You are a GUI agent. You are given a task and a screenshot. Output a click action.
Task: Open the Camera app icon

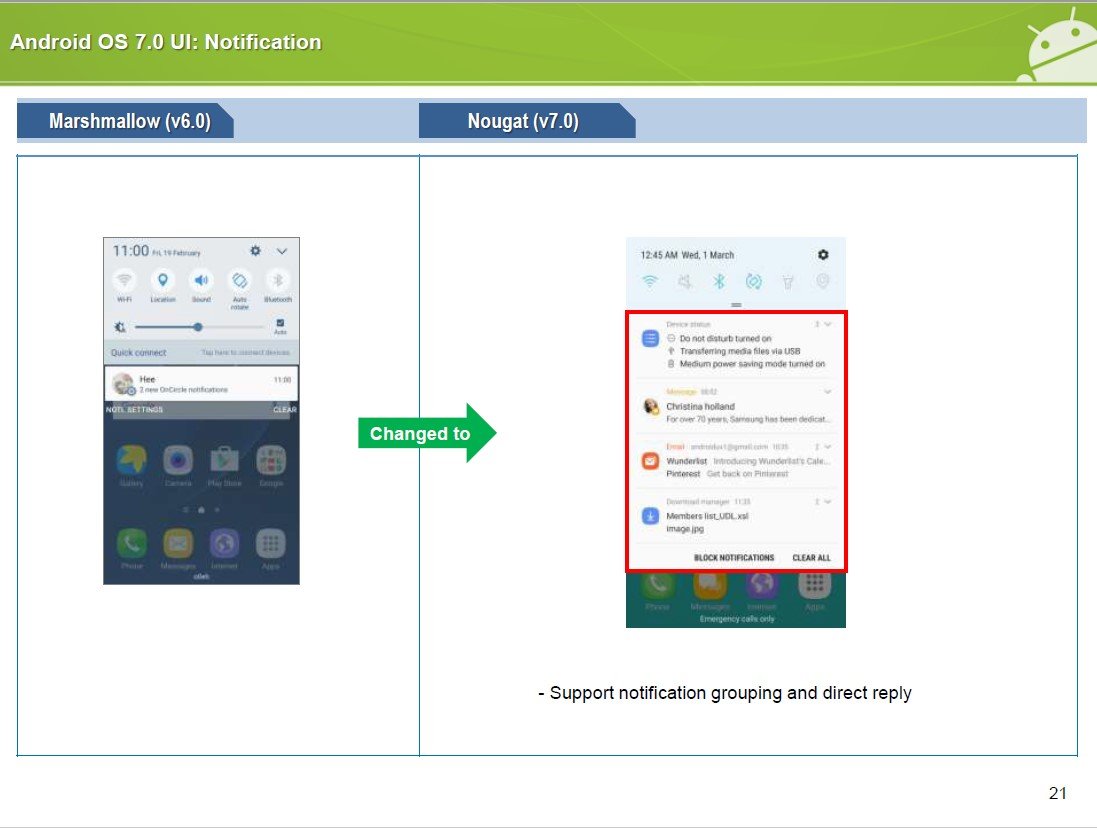(x=178, y=459)
